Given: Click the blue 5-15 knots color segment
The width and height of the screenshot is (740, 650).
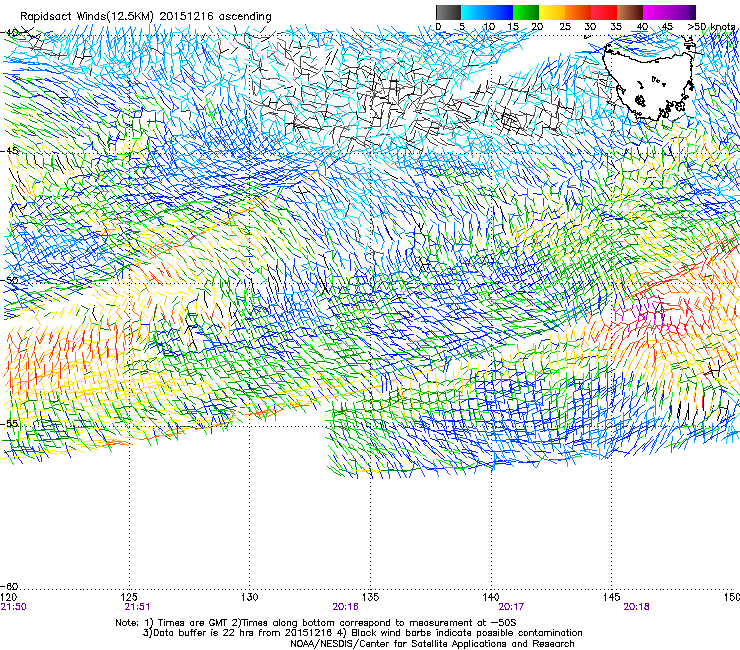Looking at the screenshot, I should (487, 12).
